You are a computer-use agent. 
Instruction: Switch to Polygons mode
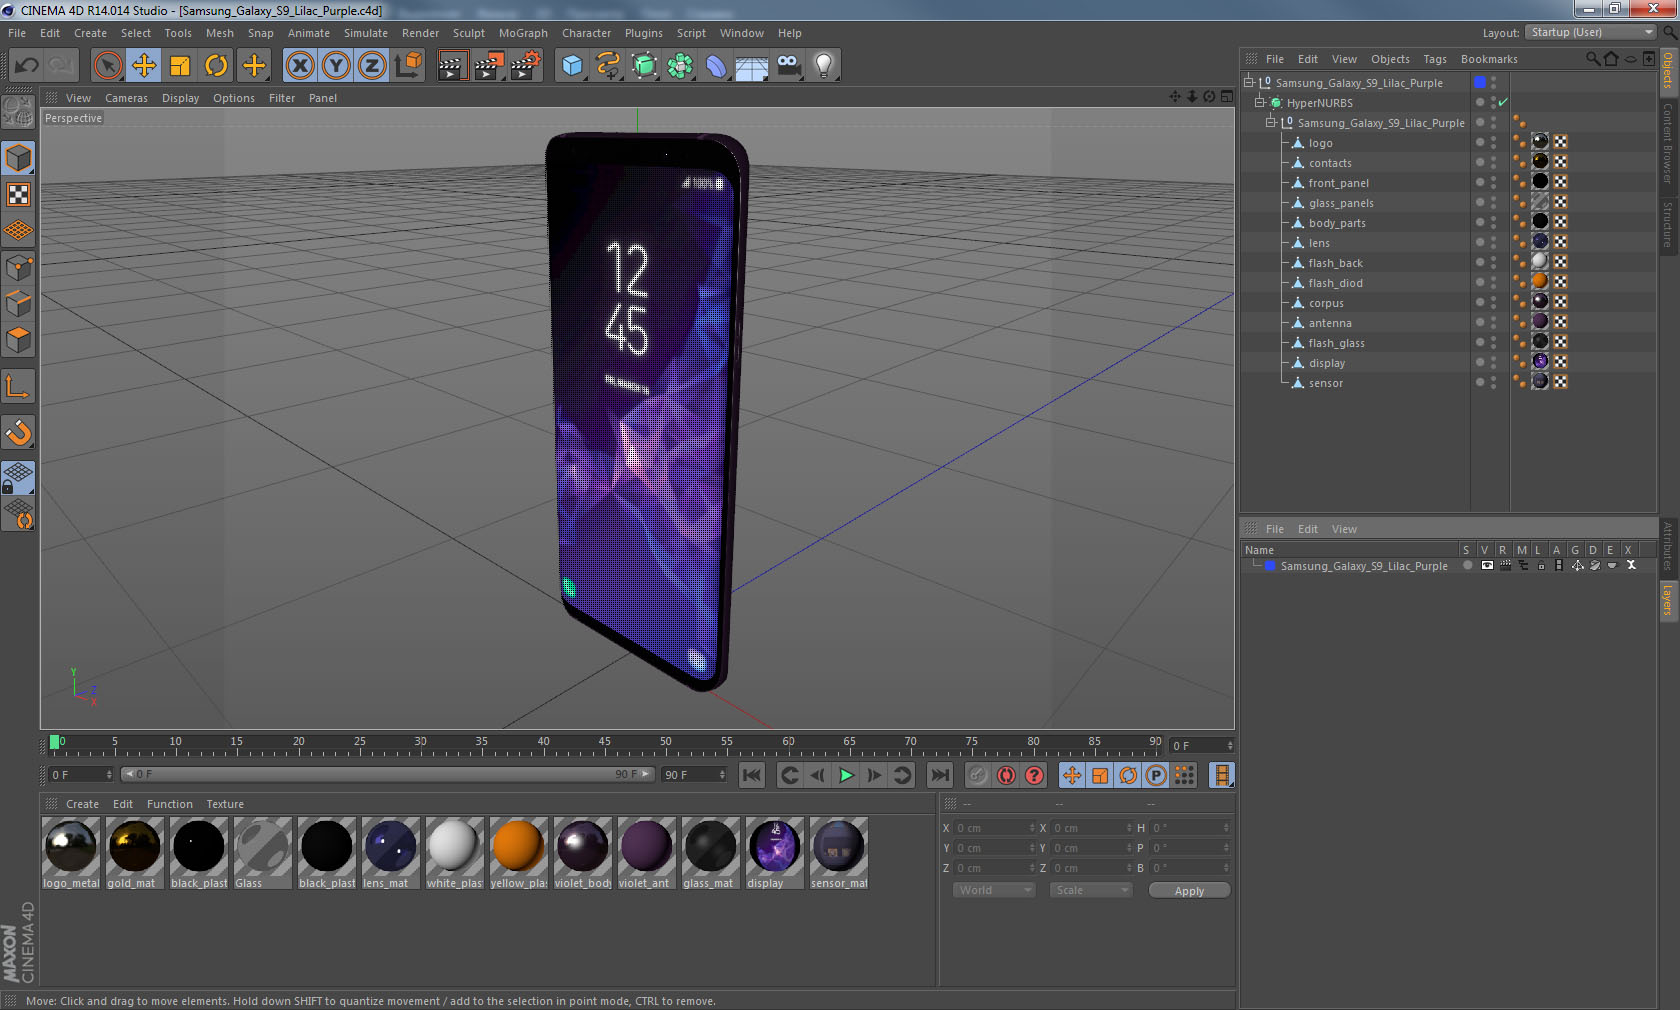[x=18, y=340]
